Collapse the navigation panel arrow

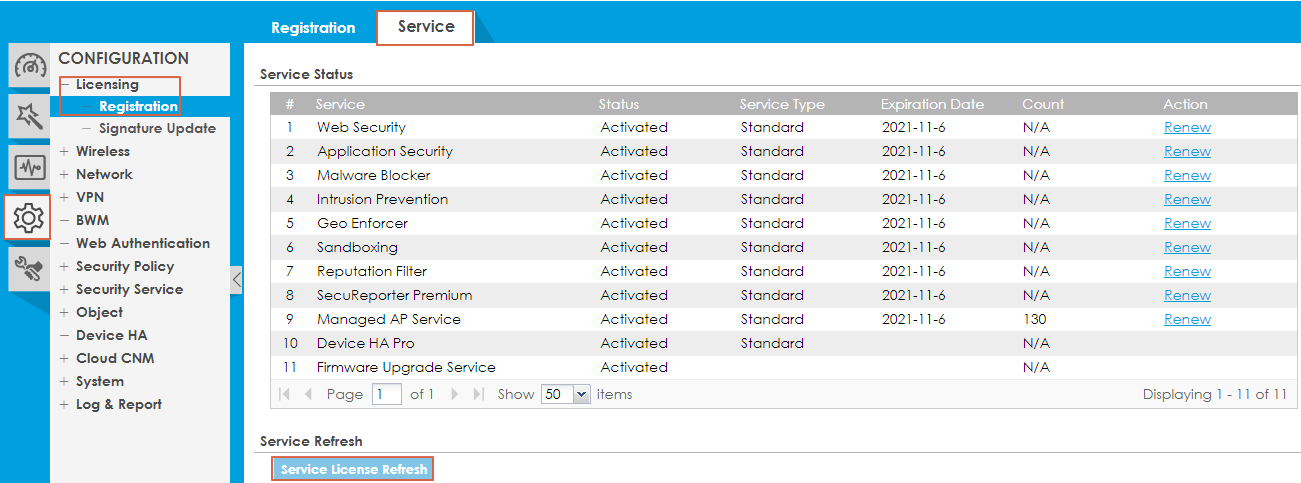coord(236,280)
